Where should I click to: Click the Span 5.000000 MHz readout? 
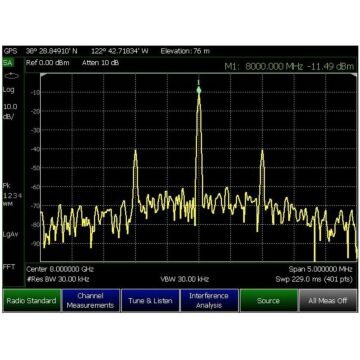320,269
